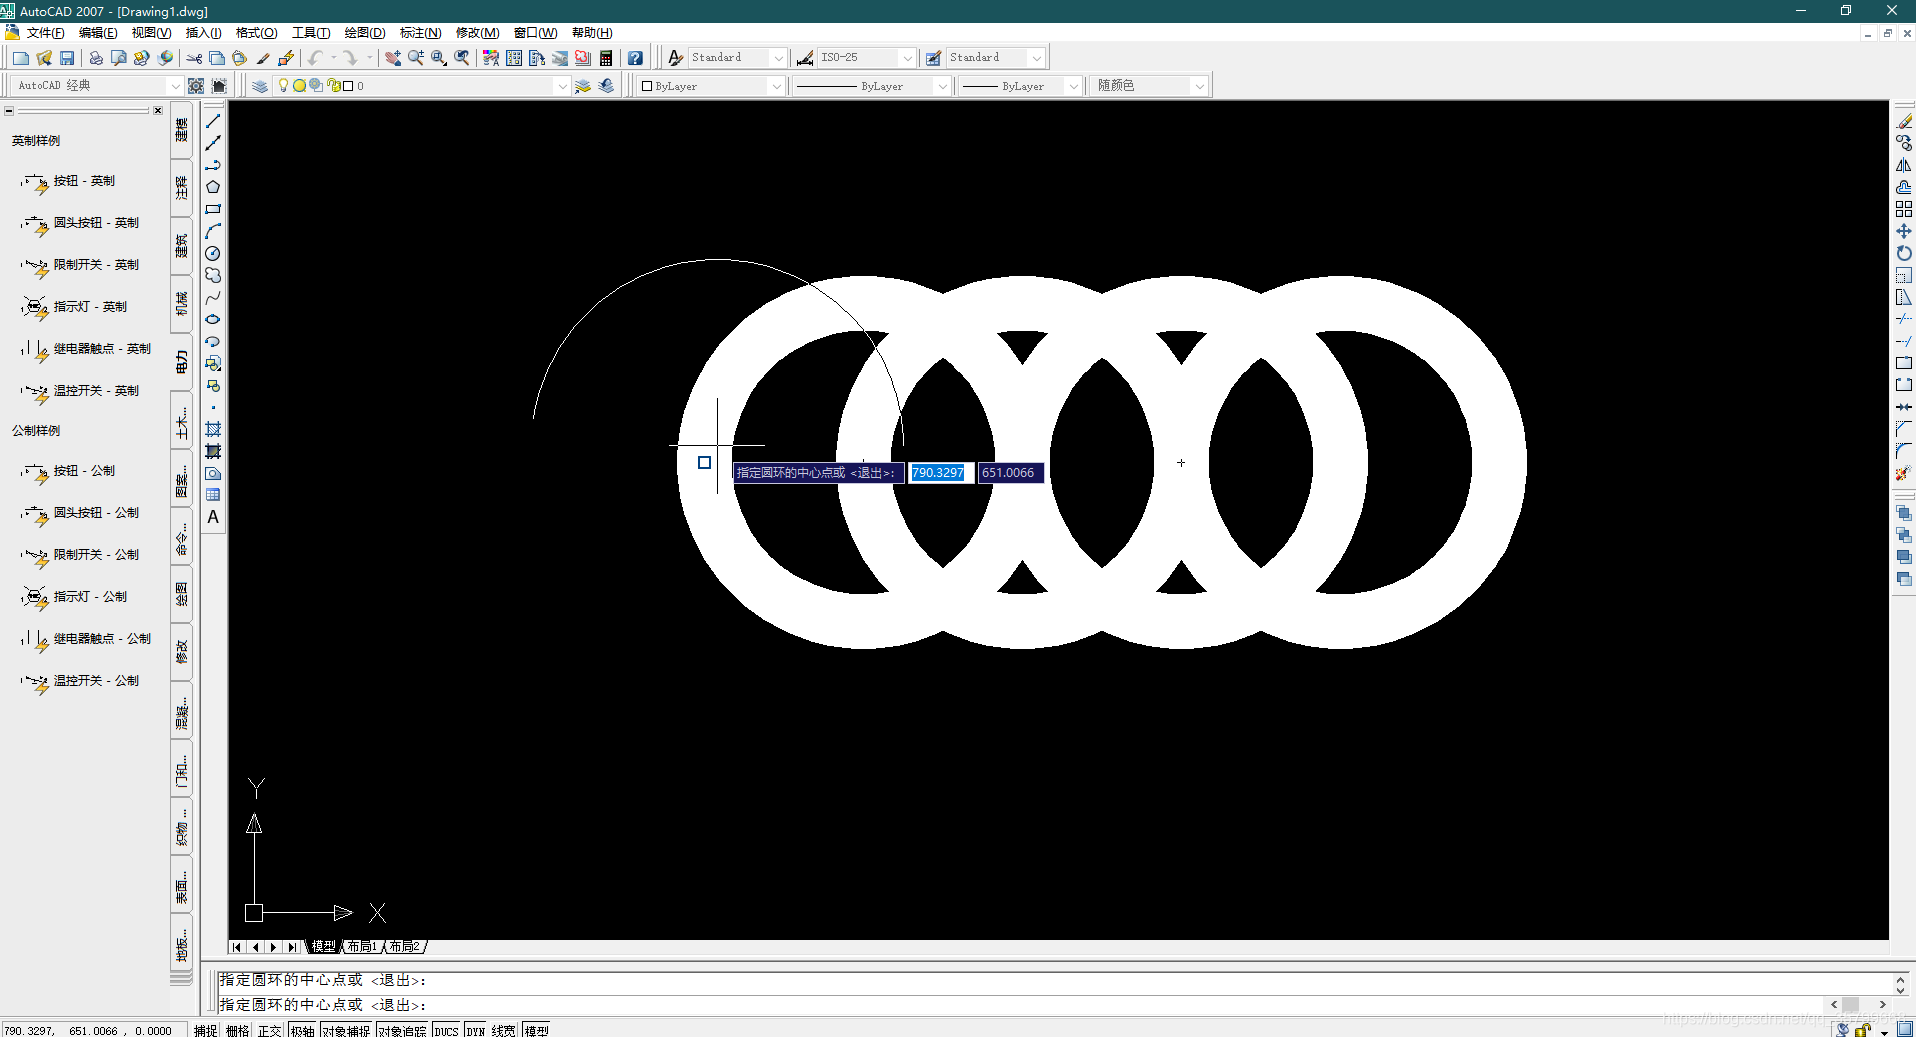This screenshot has width=1916, height=1037.
Task: Open the 修改(M) menu
Action: tap(477, 33)
